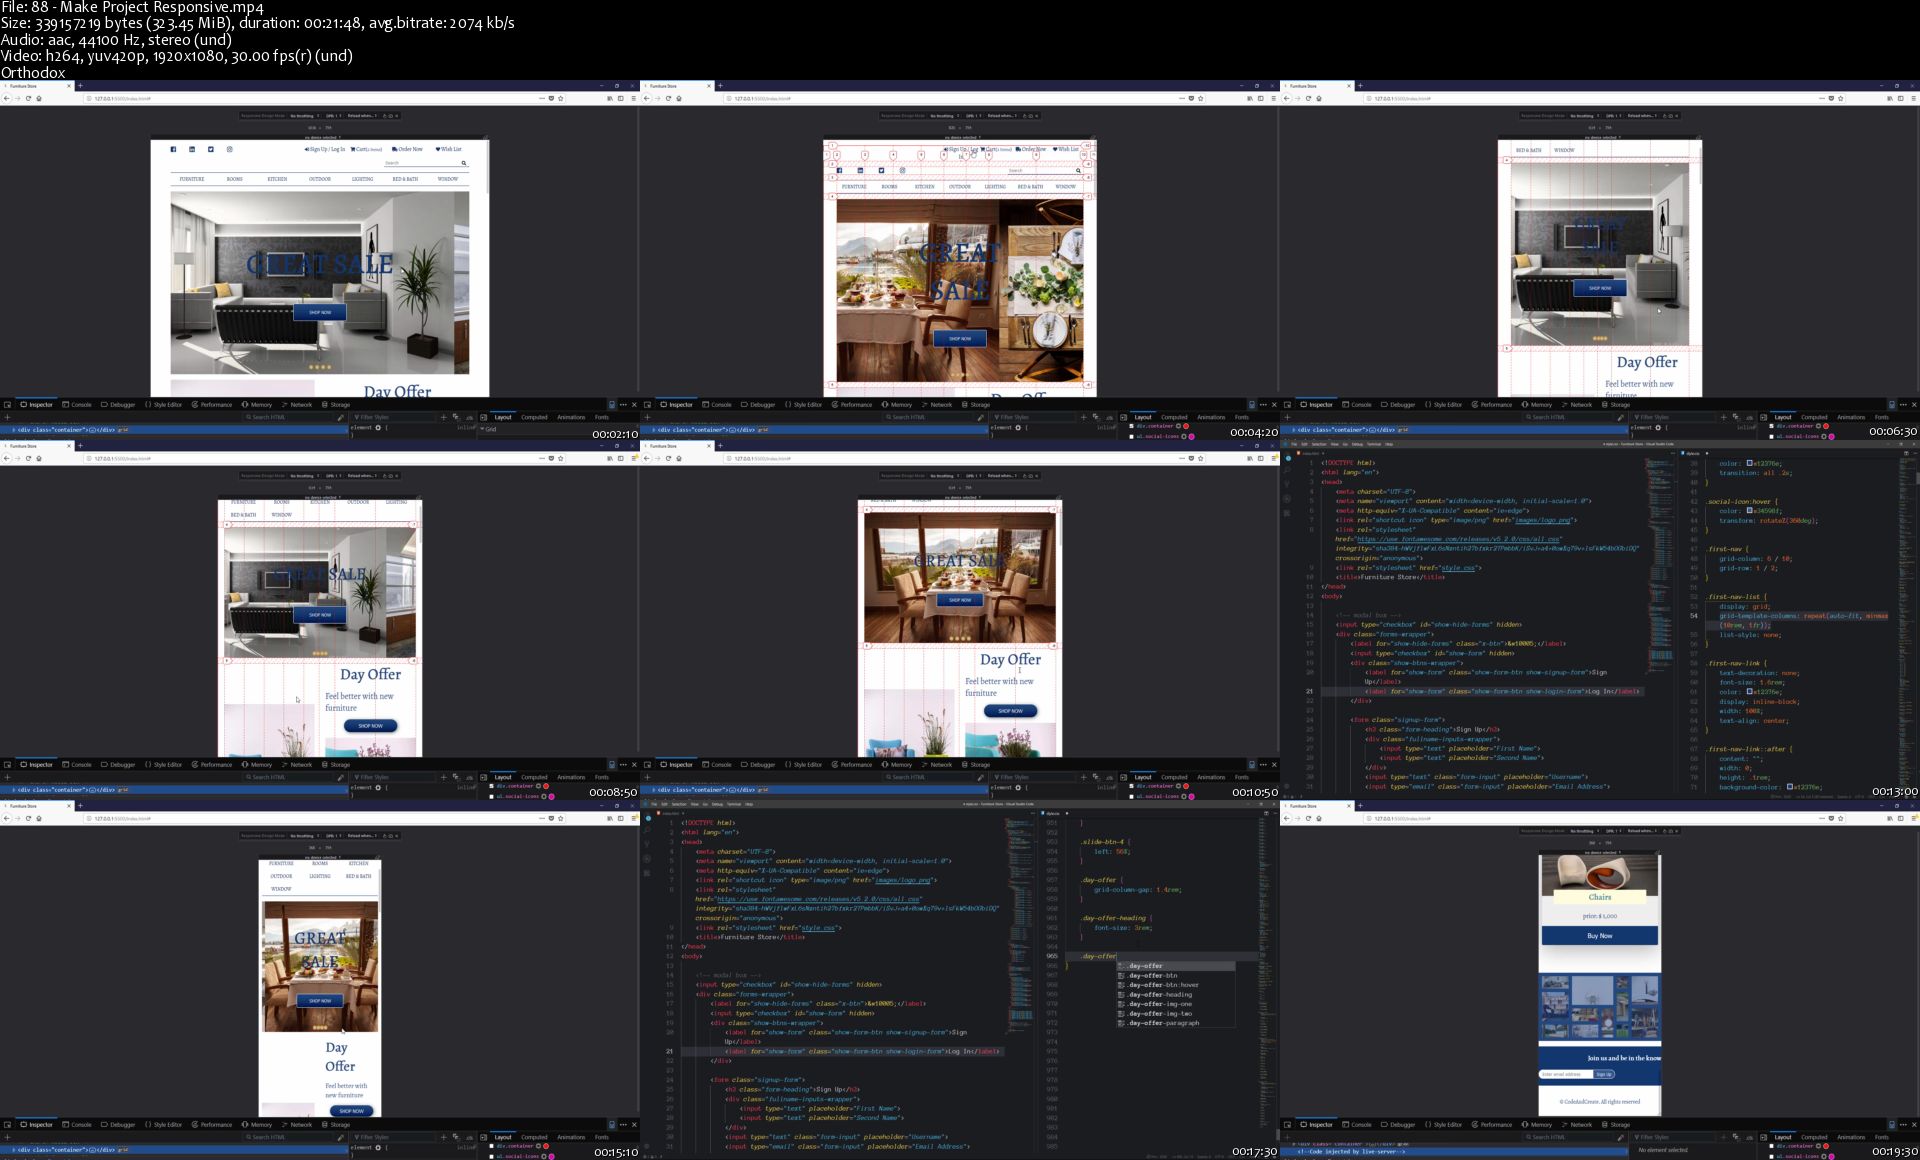This screenshot has height=1160, width=1920.
Task: Click Firefox hamburger menu icon in 00:19:30 frame
Action: tap(1912, 818)
